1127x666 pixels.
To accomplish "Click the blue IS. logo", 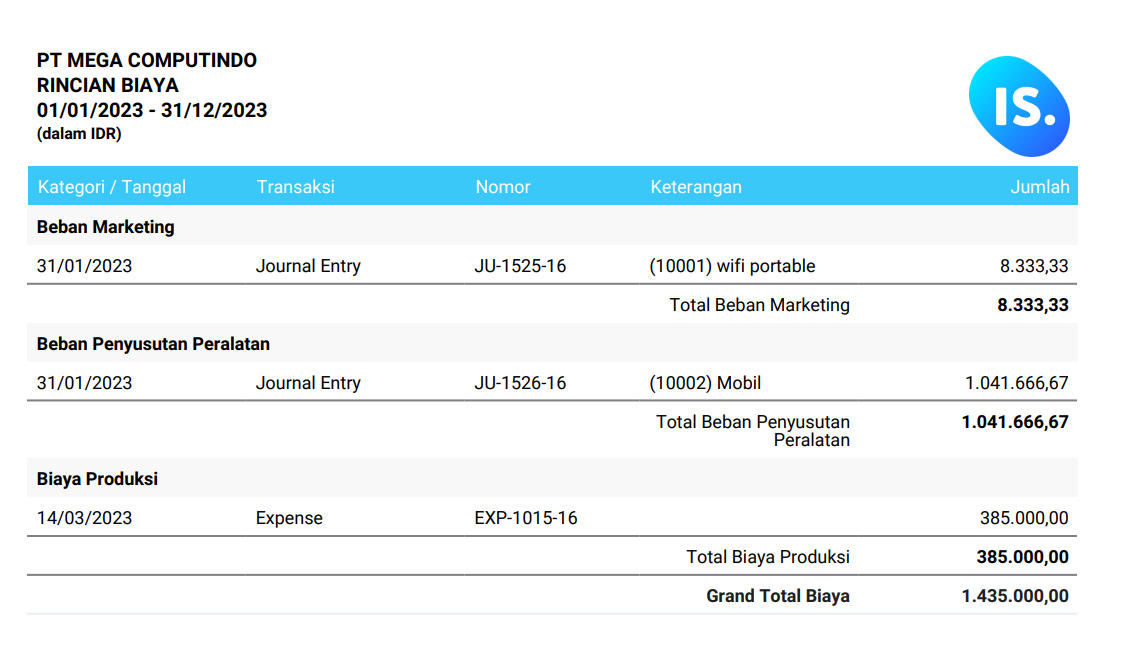I will [x=1018, y=106].
